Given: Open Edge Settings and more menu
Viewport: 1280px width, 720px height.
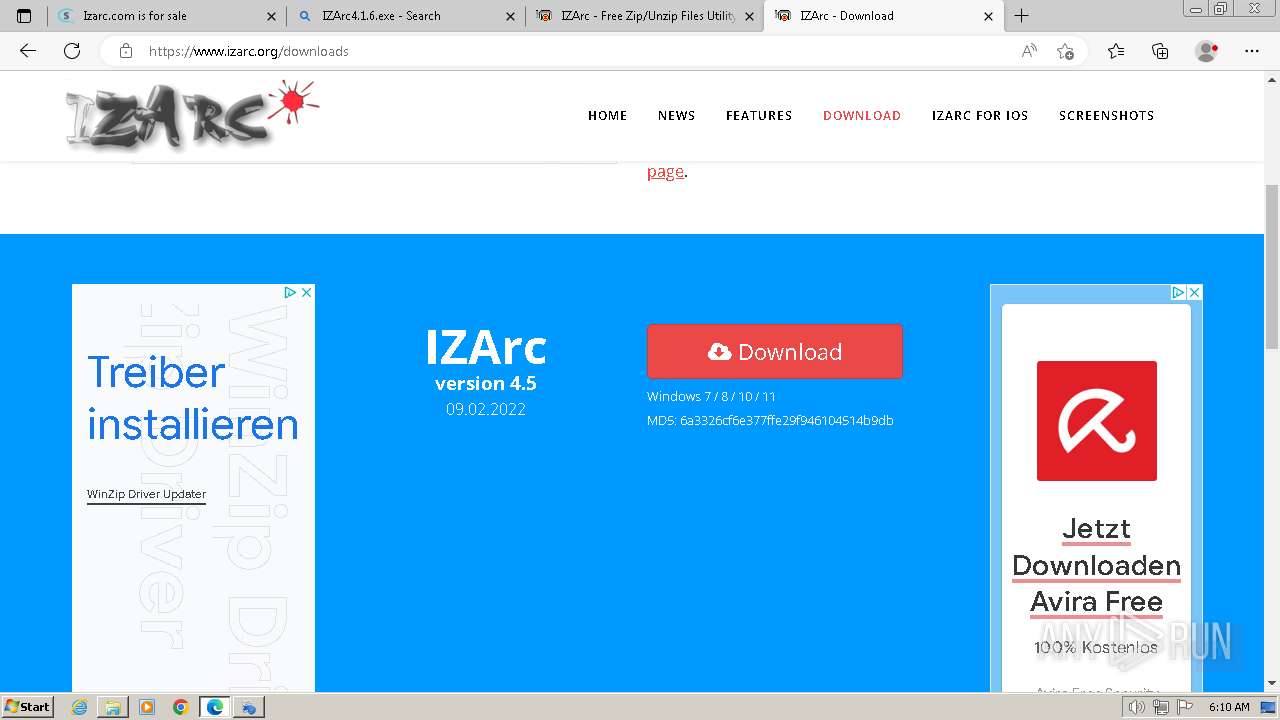Looking at the screenshot, I should 1252,51.
